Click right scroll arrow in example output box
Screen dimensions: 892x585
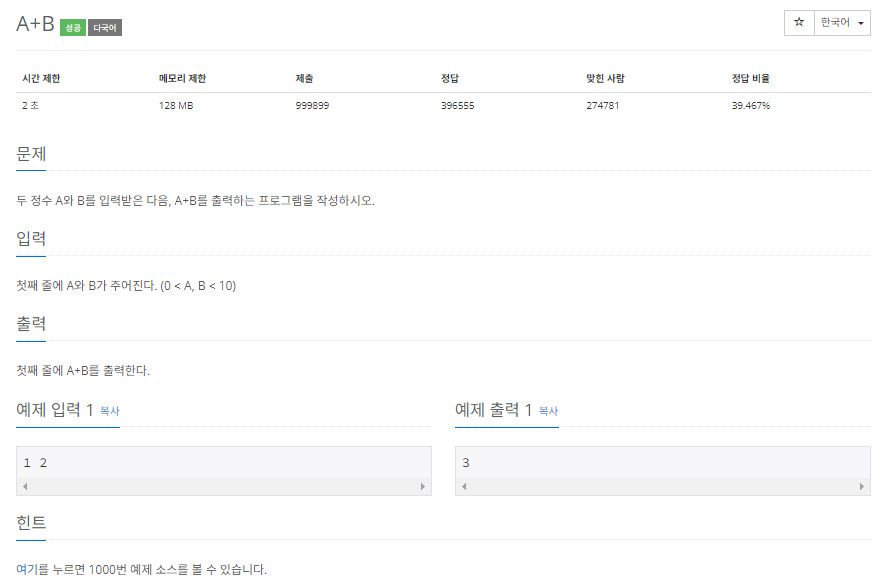click(862, 486)
